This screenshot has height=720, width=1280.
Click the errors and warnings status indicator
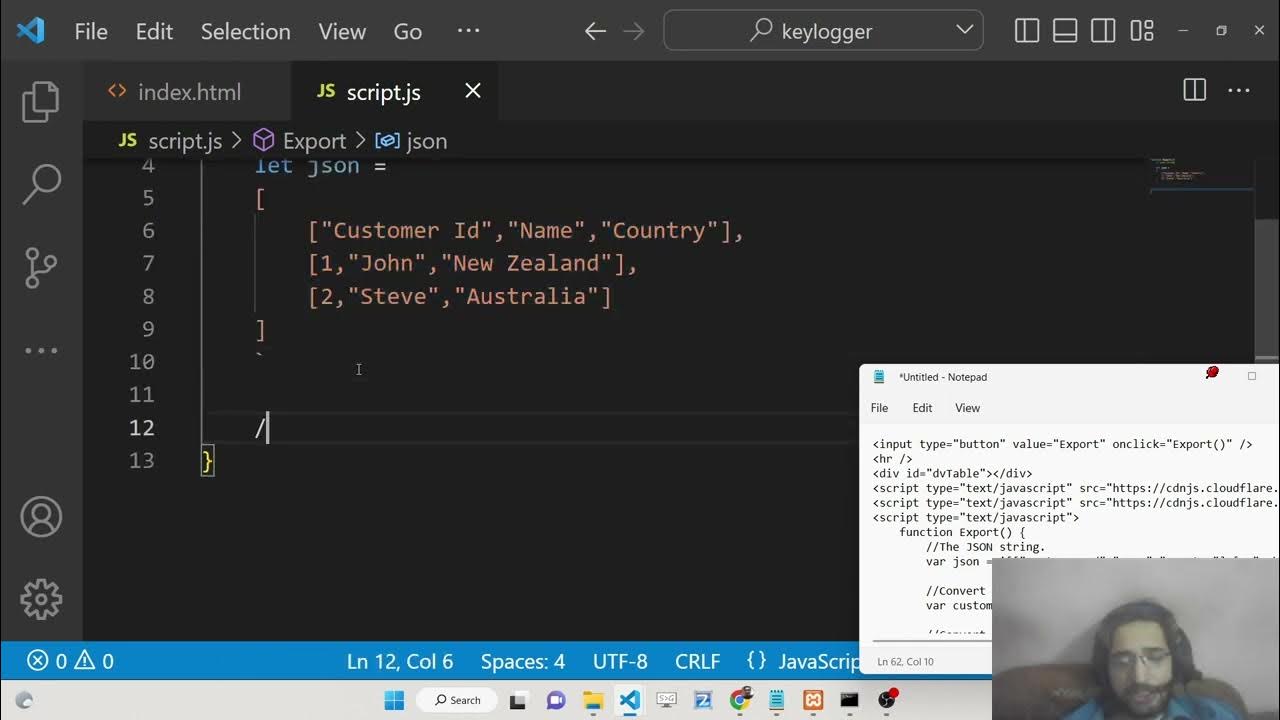point(70,661)
